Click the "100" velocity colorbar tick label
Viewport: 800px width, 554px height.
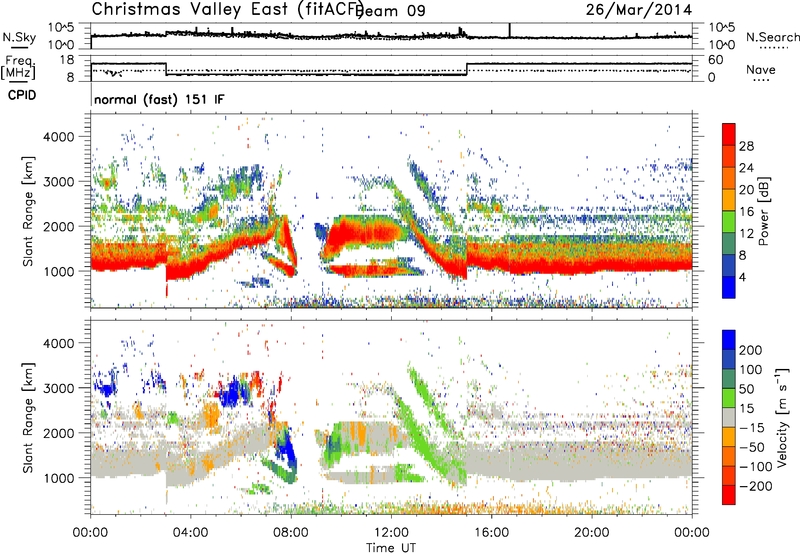(751, 370)
